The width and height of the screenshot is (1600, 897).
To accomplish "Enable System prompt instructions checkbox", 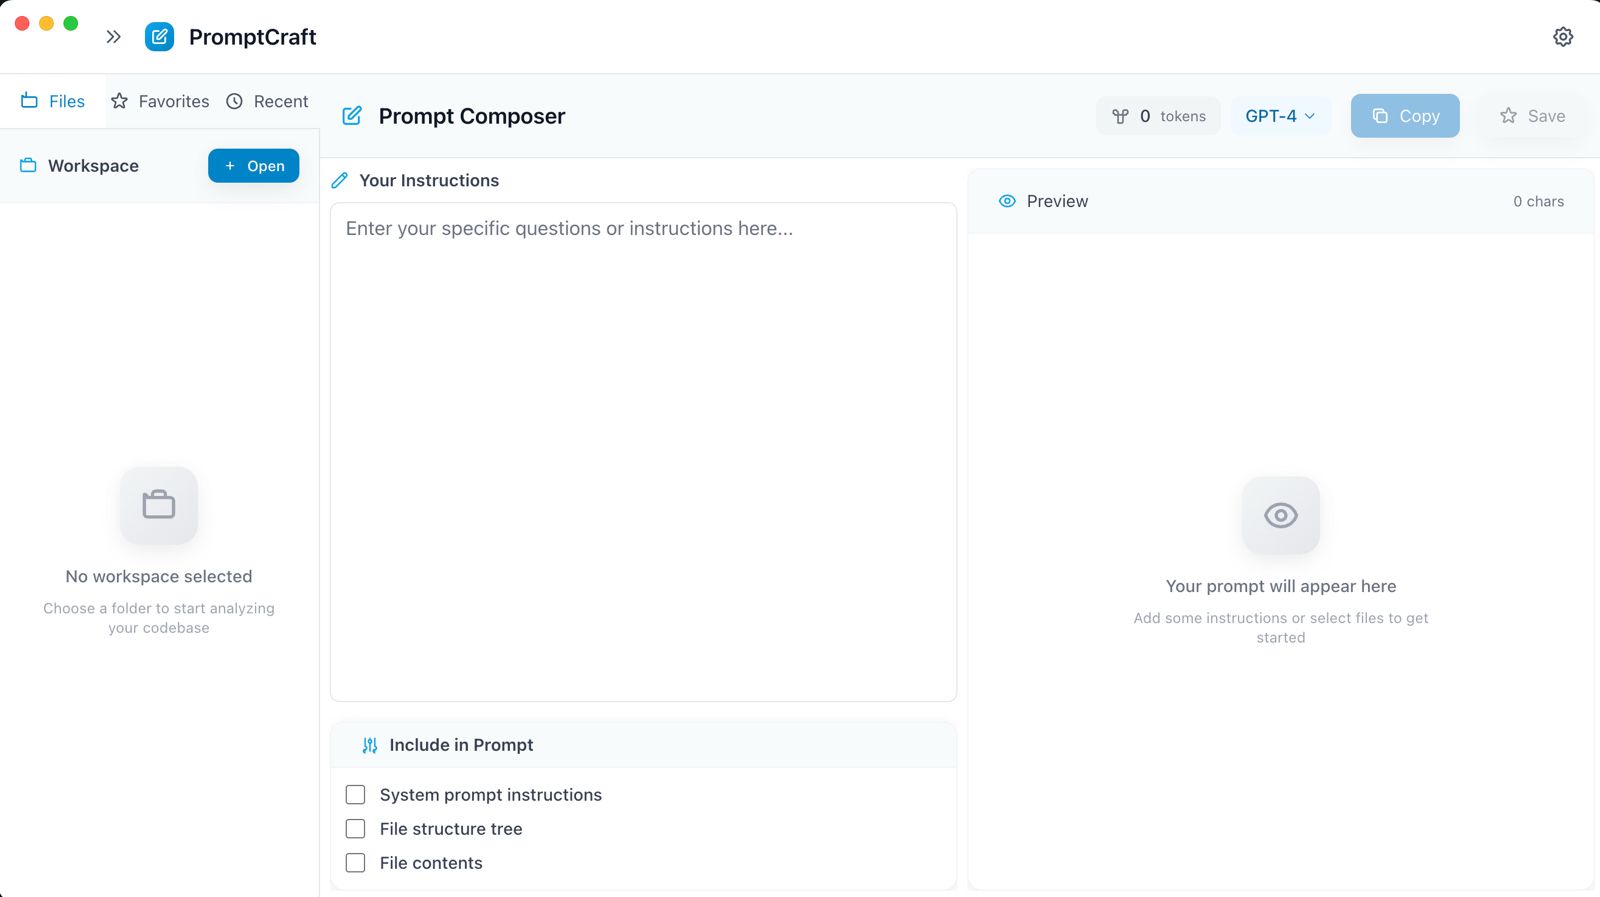I will 355,795.
